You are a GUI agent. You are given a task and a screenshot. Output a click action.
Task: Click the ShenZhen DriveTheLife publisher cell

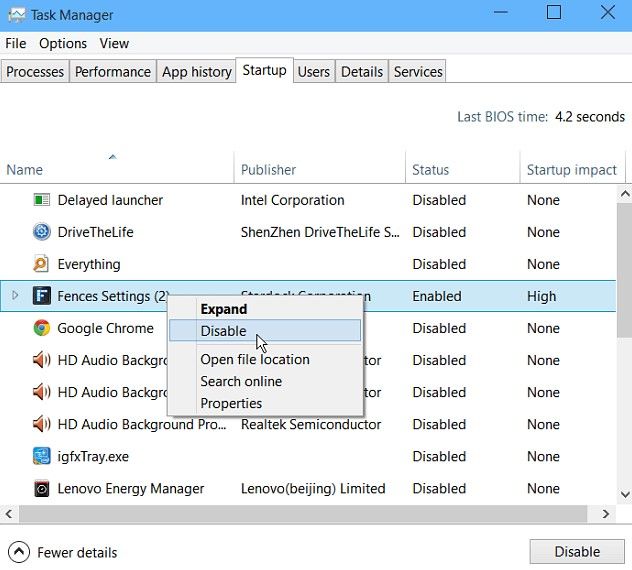tap(320, 232)
